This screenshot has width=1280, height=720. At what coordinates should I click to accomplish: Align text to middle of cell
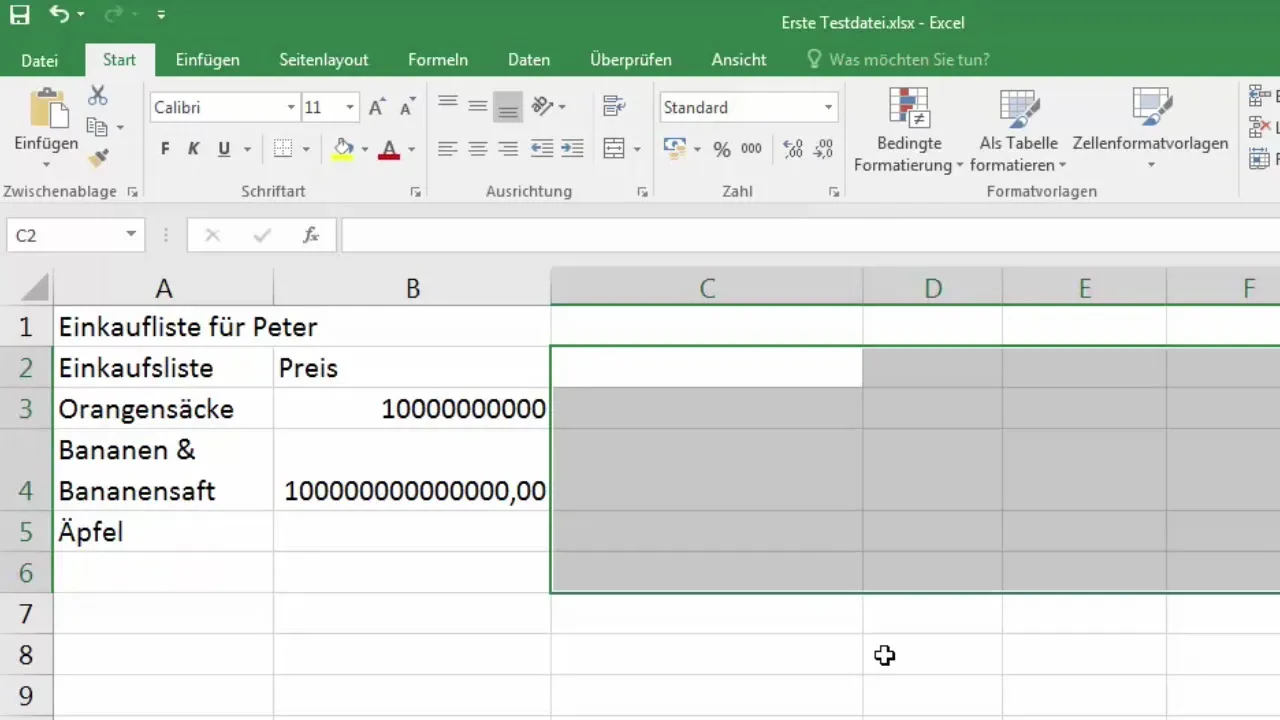(478, 105)
